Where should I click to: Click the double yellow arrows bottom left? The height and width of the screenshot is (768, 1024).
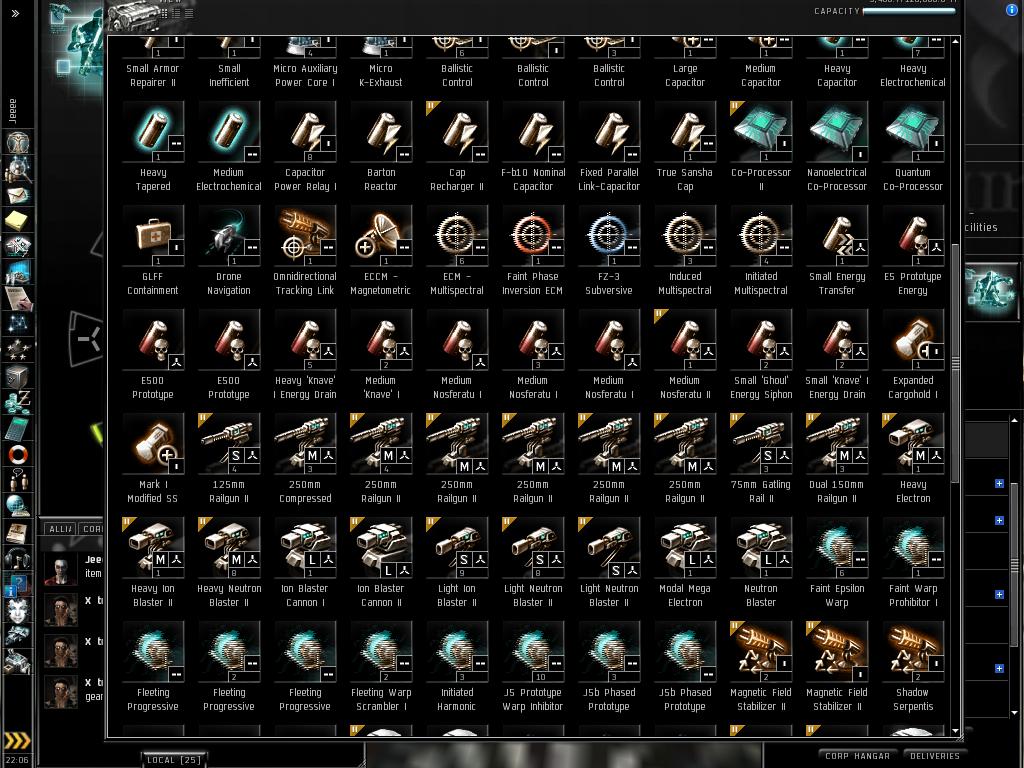pos(17,741)
